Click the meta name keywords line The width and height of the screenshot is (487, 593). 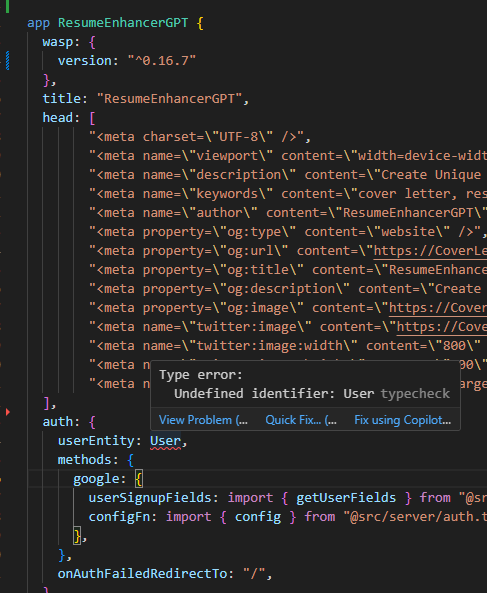pyautogui.click(x=288, y=194)
